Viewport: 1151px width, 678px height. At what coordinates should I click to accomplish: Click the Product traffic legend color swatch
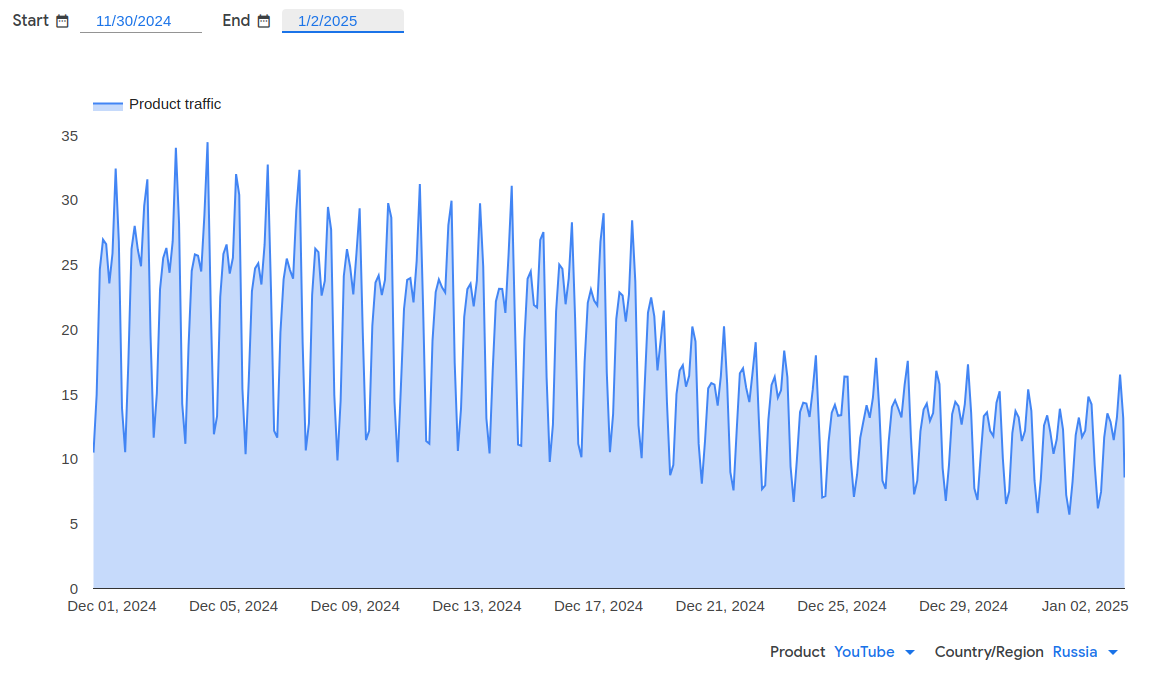tap(108, 106)
